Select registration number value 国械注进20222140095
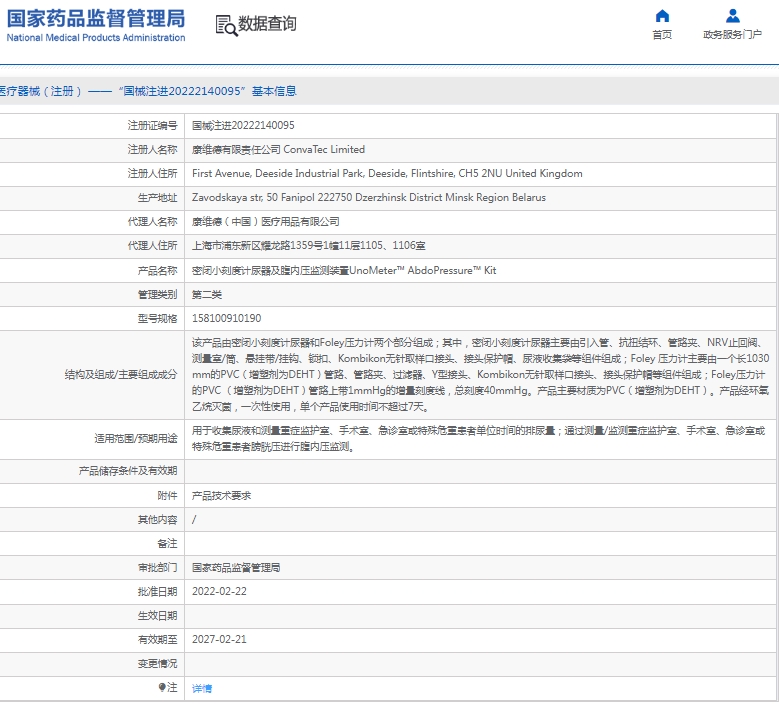 [243, 125]
